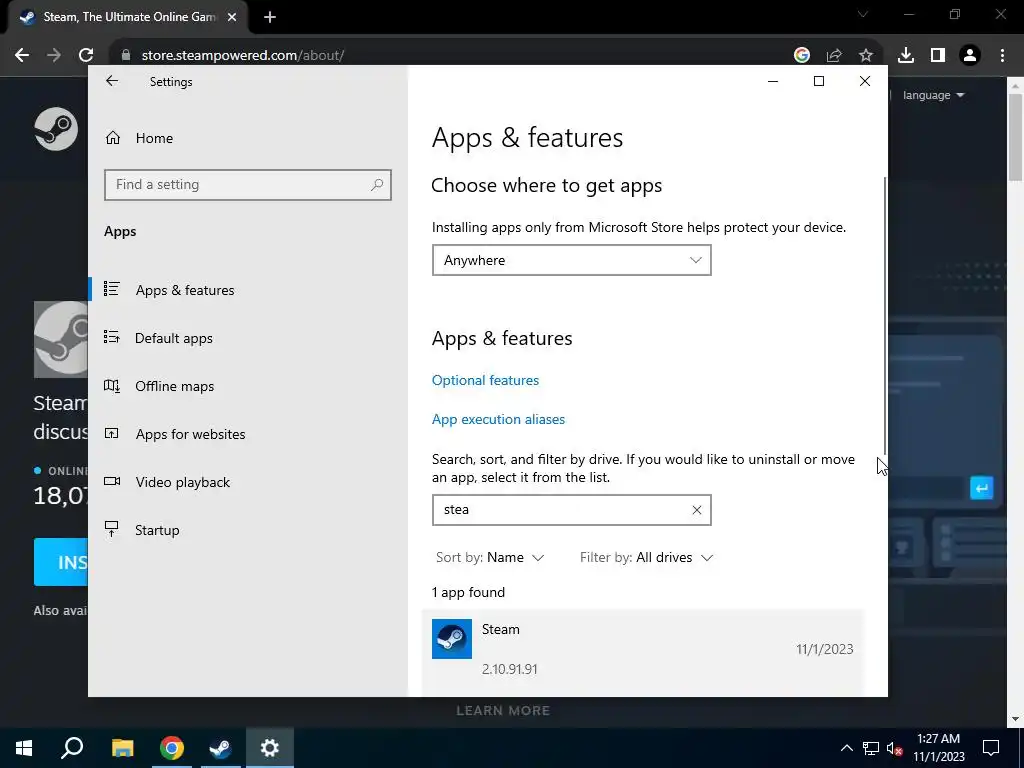Click Chrome page vertical scrollbar
The width and height of the screenshot is (1024, 768).
(x=1015, y=137)
